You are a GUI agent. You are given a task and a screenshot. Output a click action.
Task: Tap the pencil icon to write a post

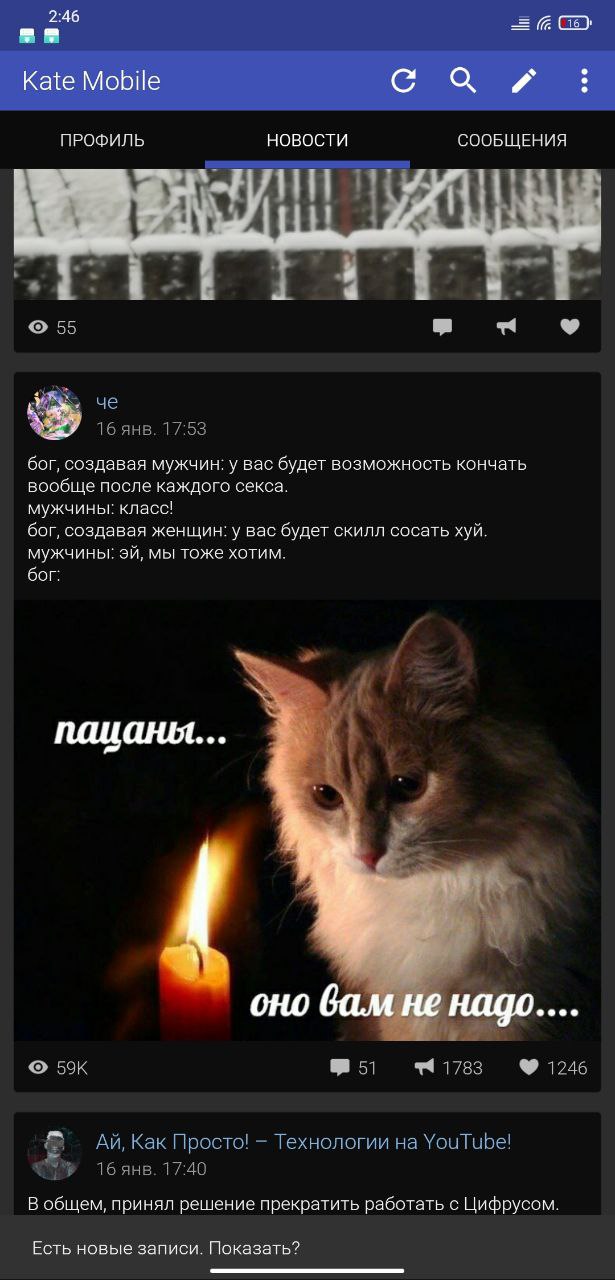point(524,81)
